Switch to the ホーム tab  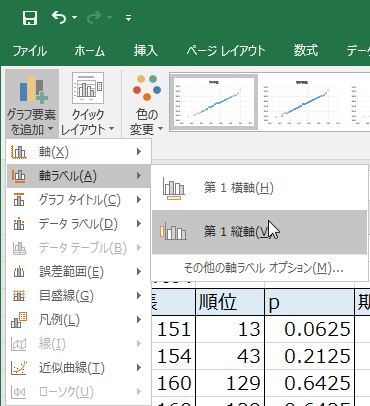click(x=89, y=51)
